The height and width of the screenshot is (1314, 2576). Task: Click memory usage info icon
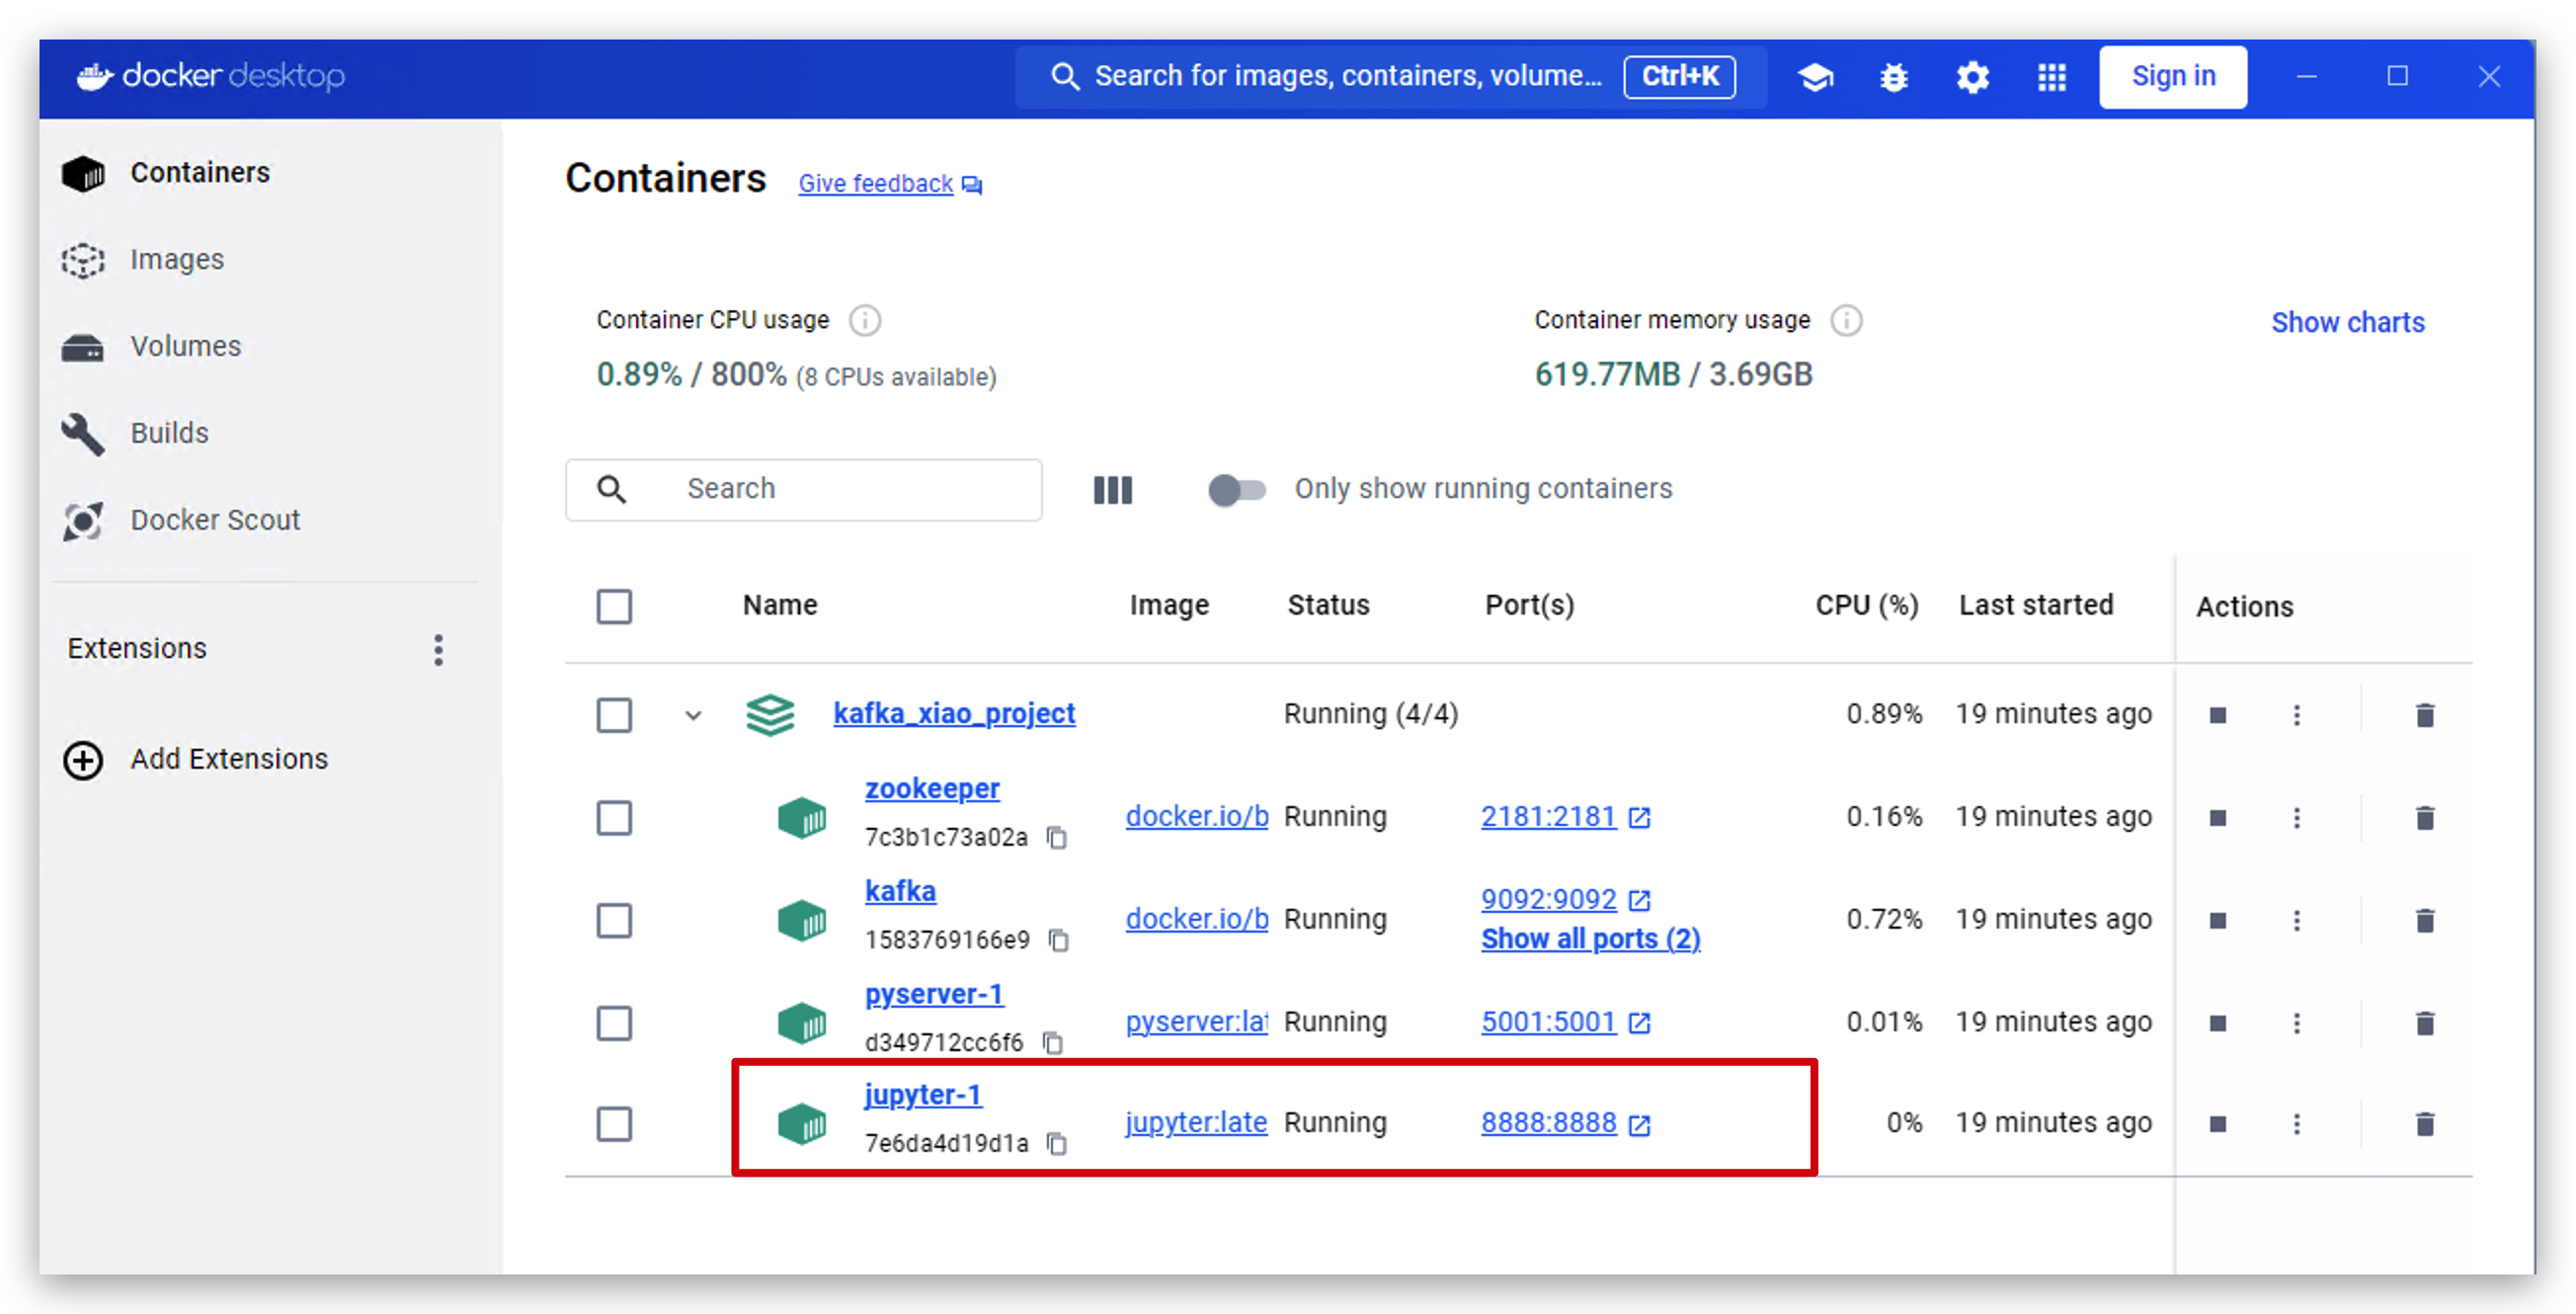pyautogui.click(x=1846, y=320)
